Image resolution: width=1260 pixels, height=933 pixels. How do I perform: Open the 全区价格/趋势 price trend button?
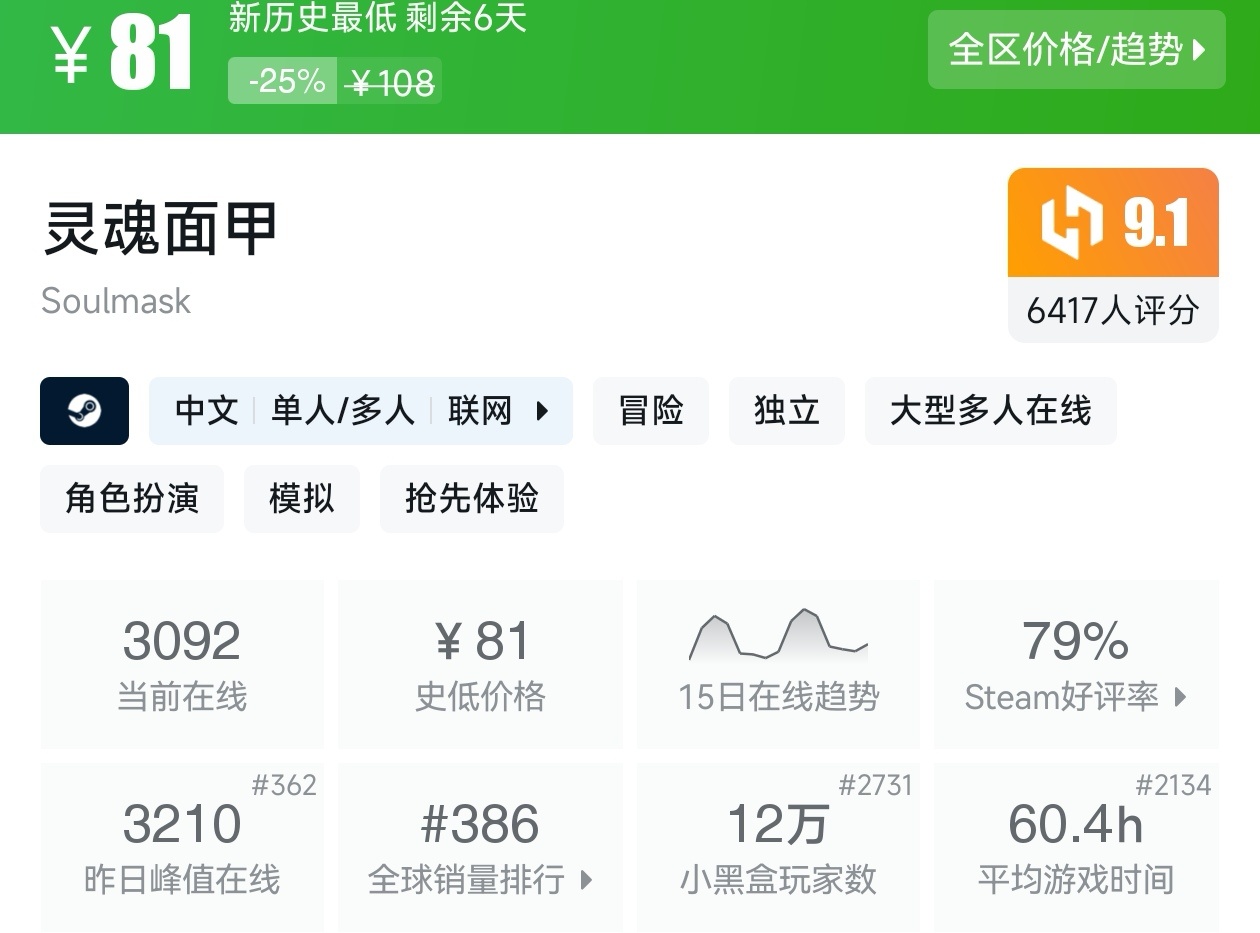[1076, 50]
